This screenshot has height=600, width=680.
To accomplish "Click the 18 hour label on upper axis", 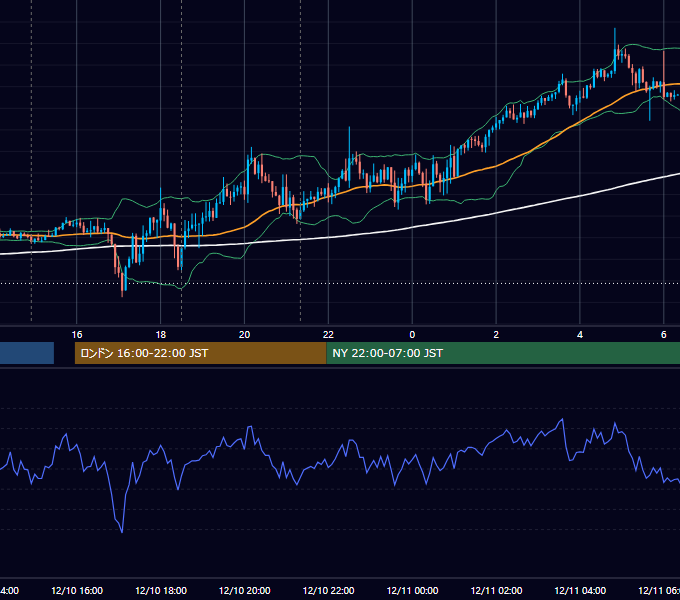I will (161, 335).
